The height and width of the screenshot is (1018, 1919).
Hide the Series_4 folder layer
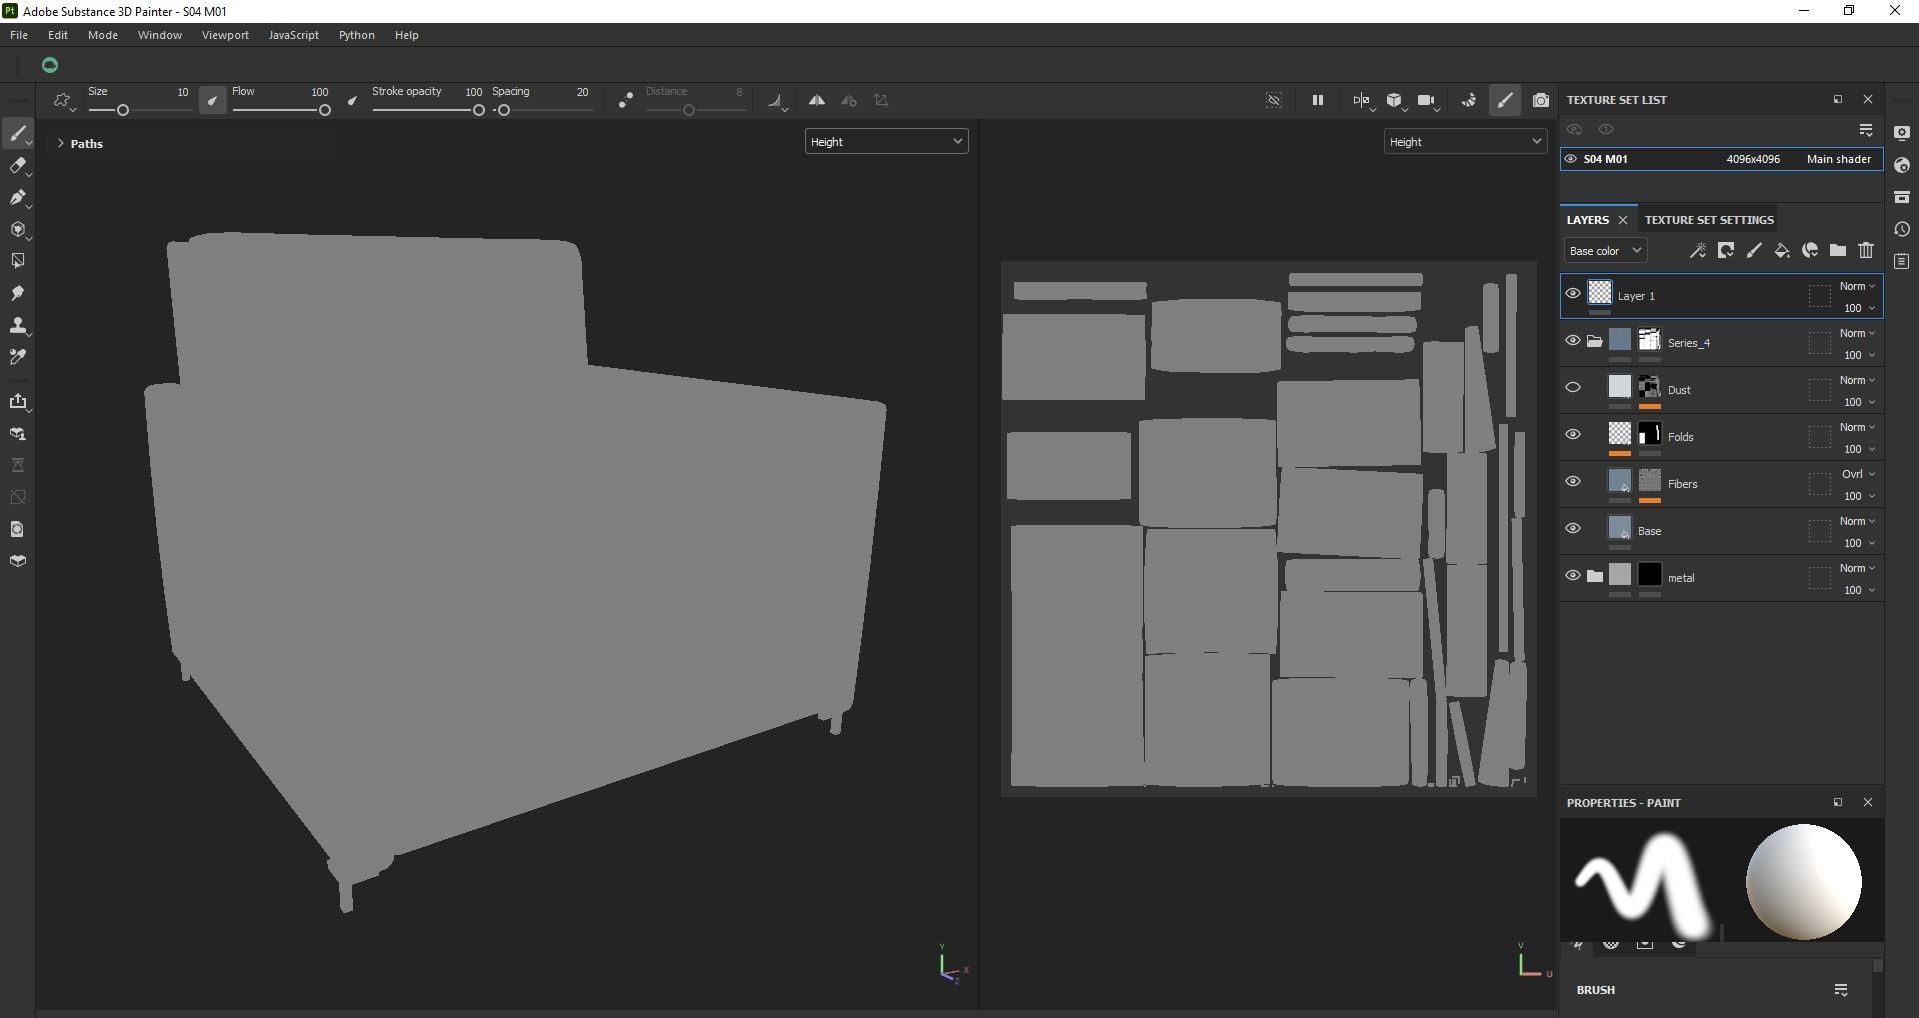click(x=1572, y=341)
